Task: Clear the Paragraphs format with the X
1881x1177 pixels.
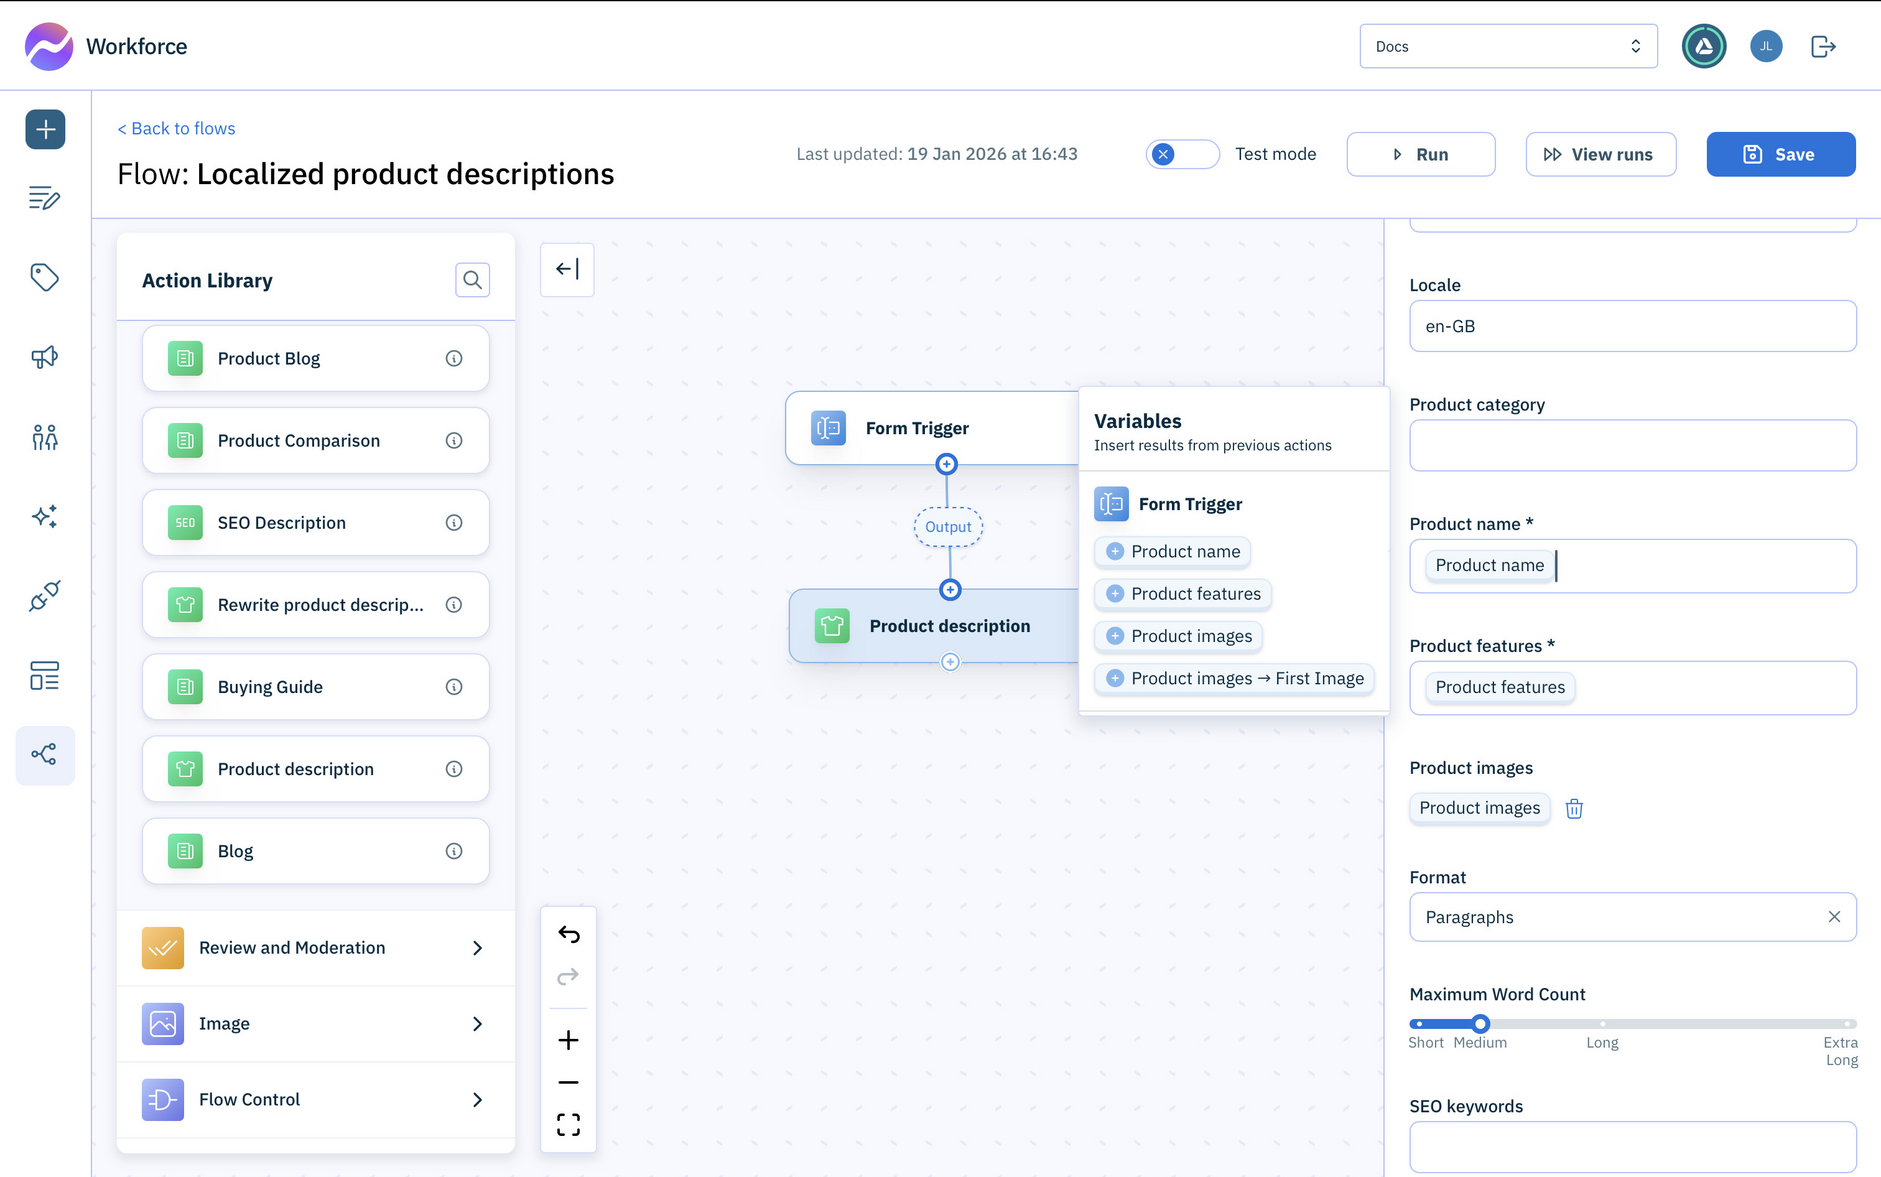Action: (1835, 916)
